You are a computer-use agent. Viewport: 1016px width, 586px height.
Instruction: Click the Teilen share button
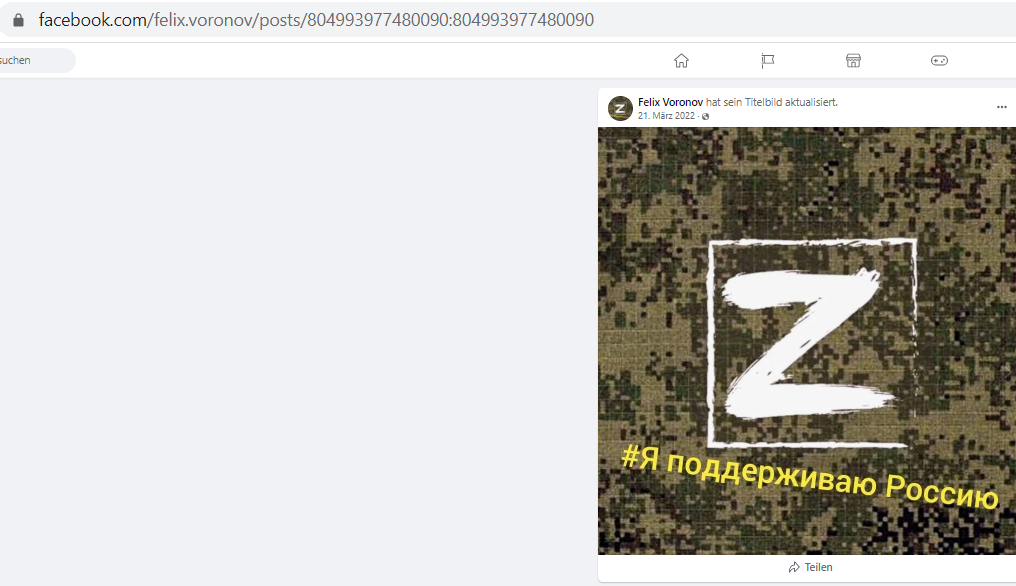pyautogui.click(x=811, y=567)
